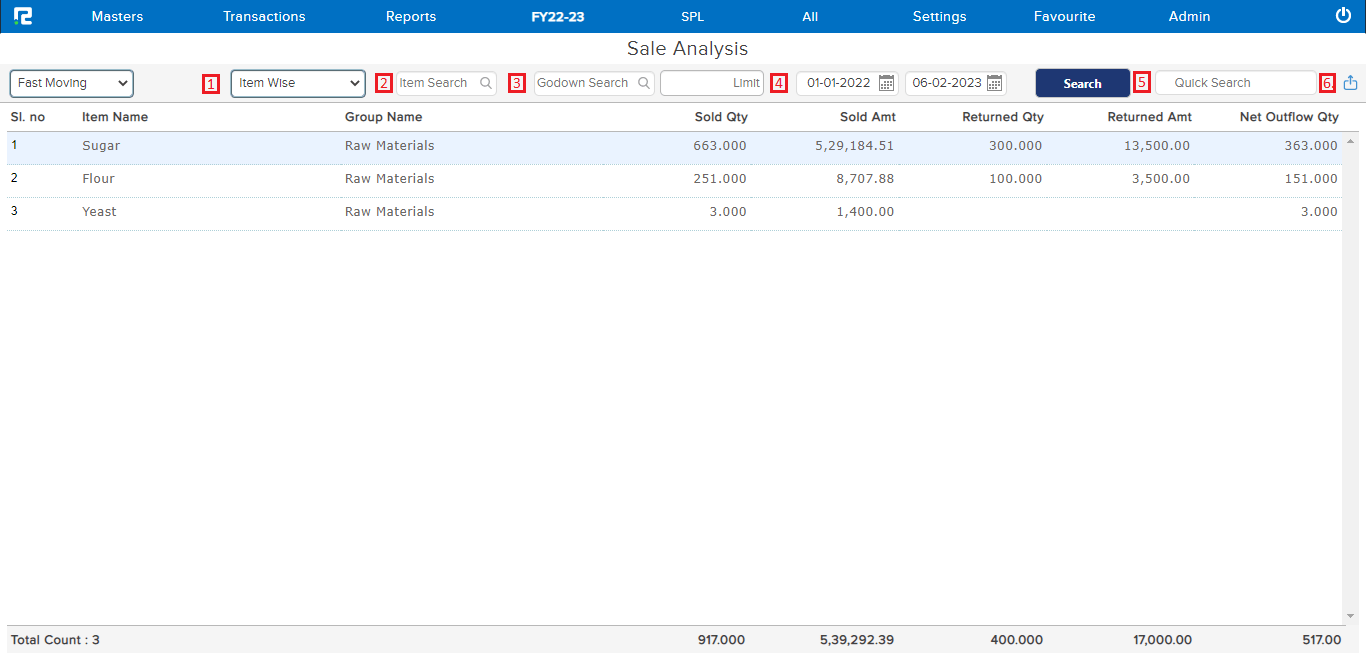Open the Settings menu

pos(939,16)
